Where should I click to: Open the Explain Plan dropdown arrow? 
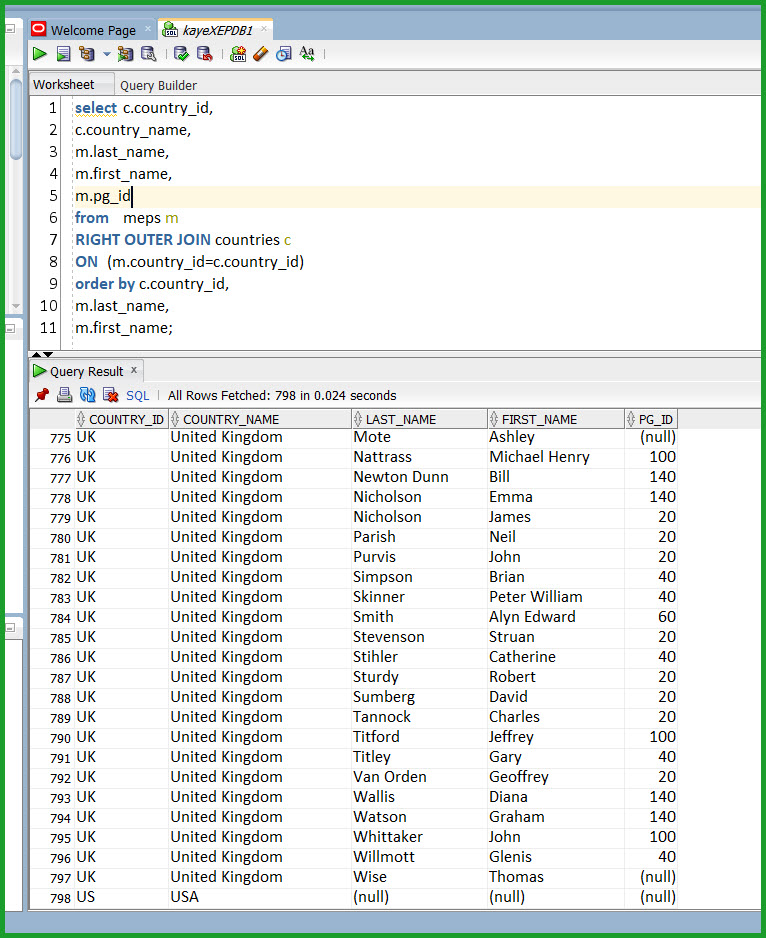(x=107, y=54)
